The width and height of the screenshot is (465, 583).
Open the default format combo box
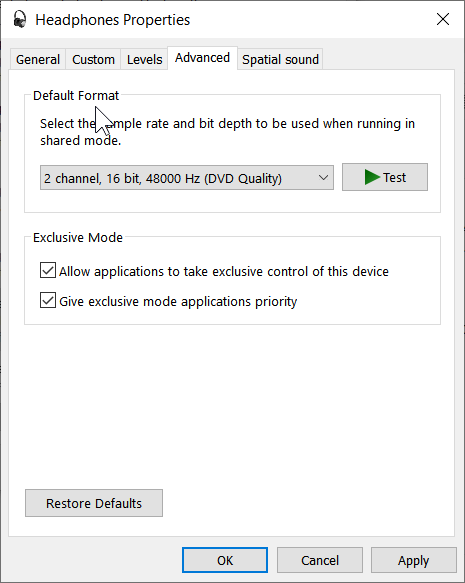pyautogui.click(x=187, y=178)
